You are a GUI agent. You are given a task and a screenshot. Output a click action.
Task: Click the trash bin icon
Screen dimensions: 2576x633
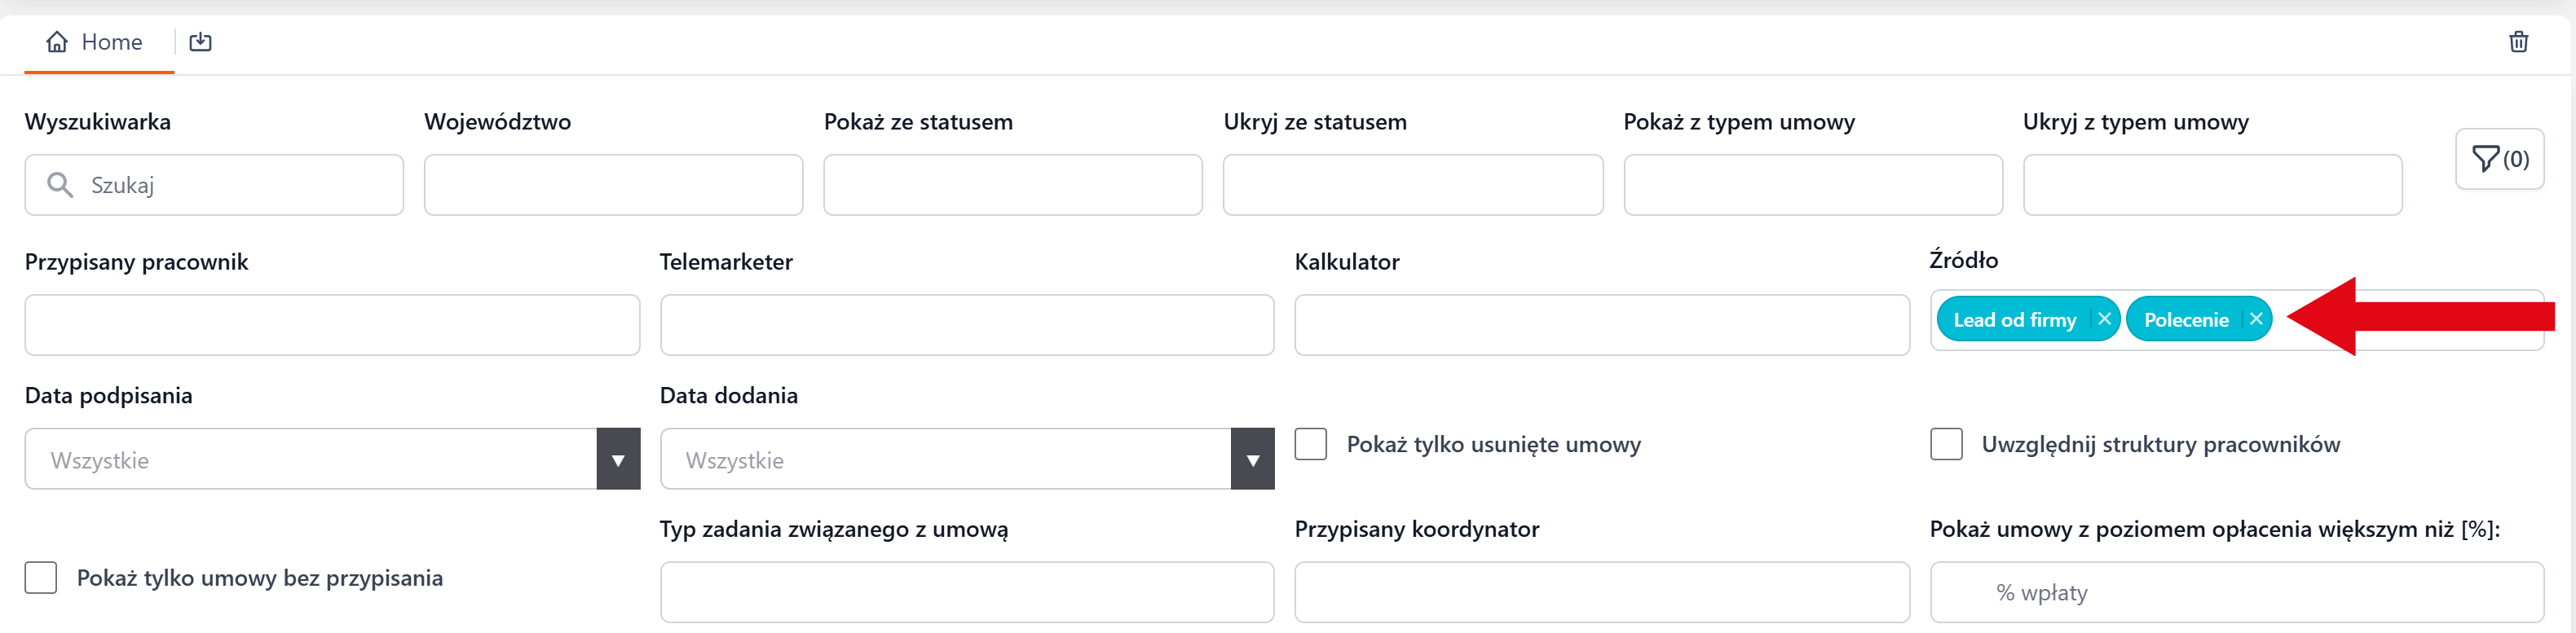point(2518,42)
